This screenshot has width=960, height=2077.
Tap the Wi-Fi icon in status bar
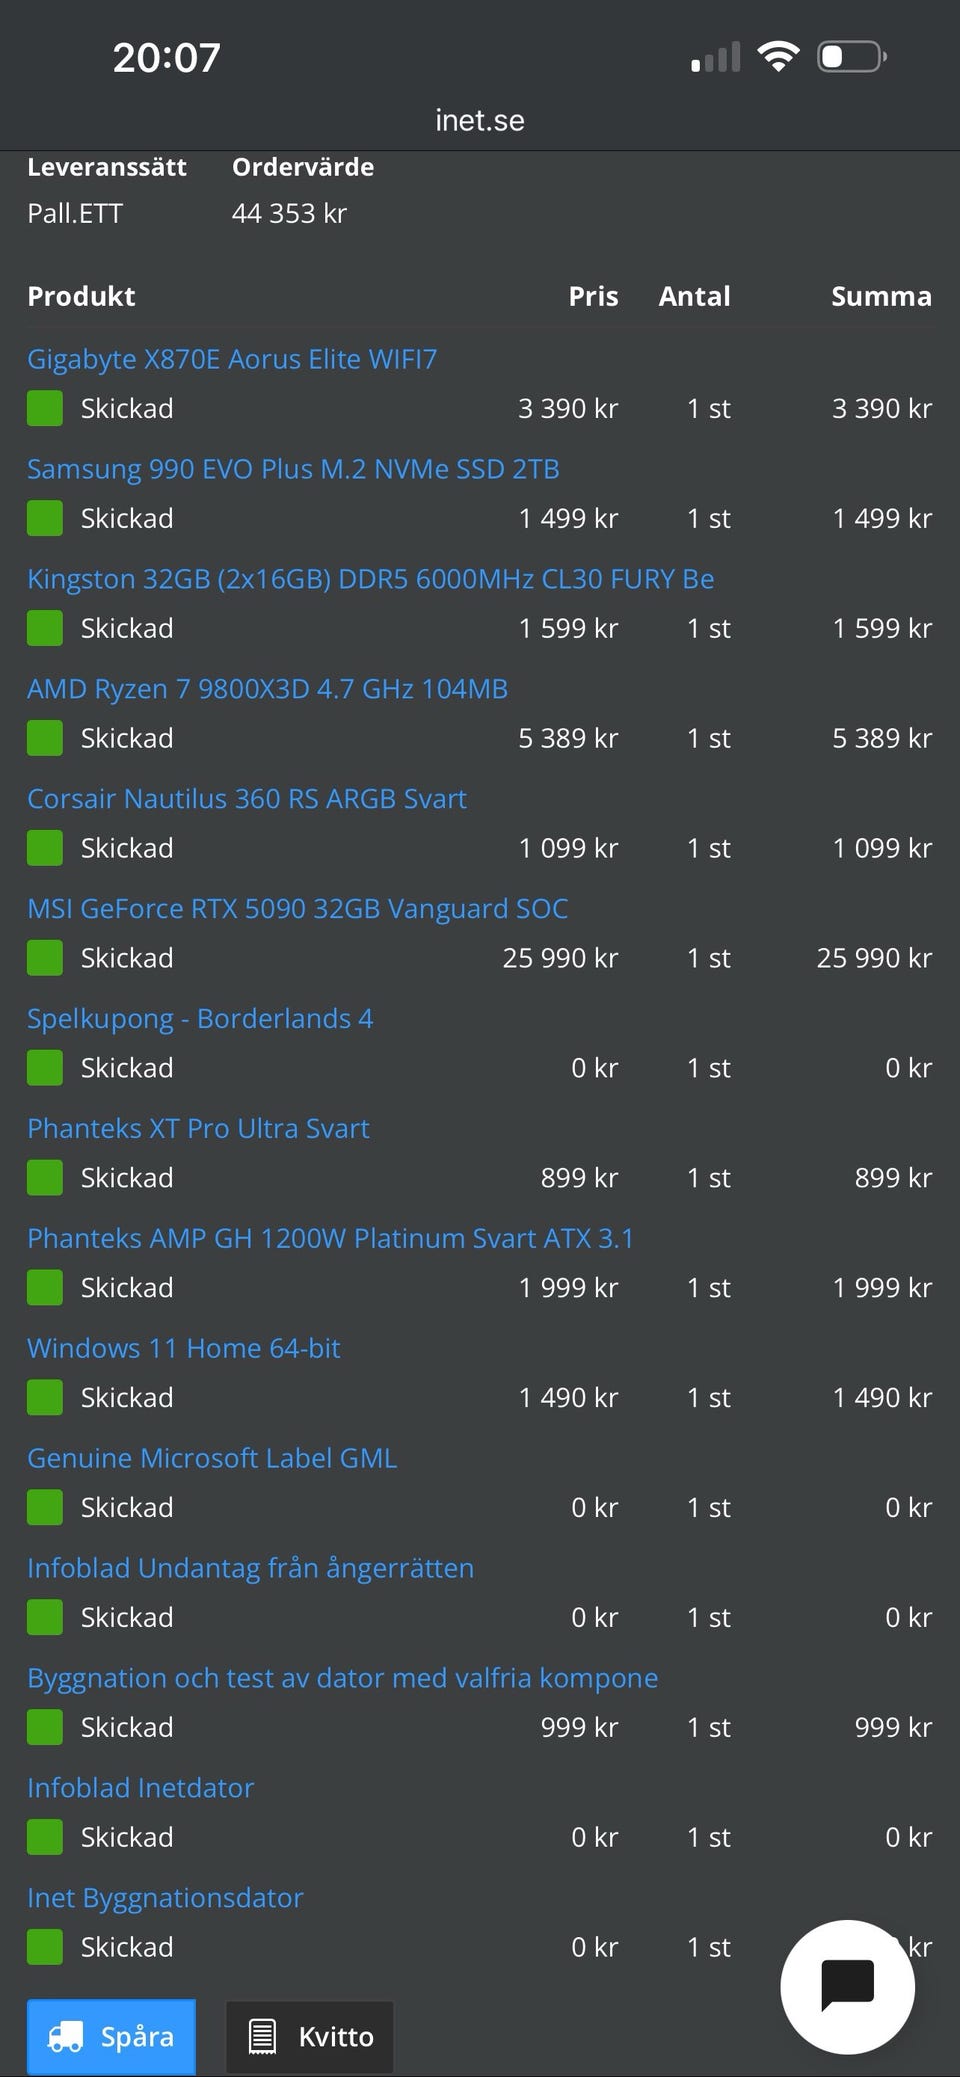pos(777,56)
